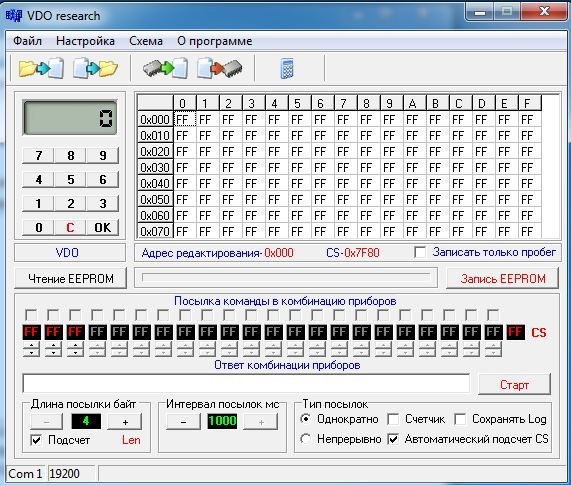Click keypad digit 5

(x=71, y=180)
